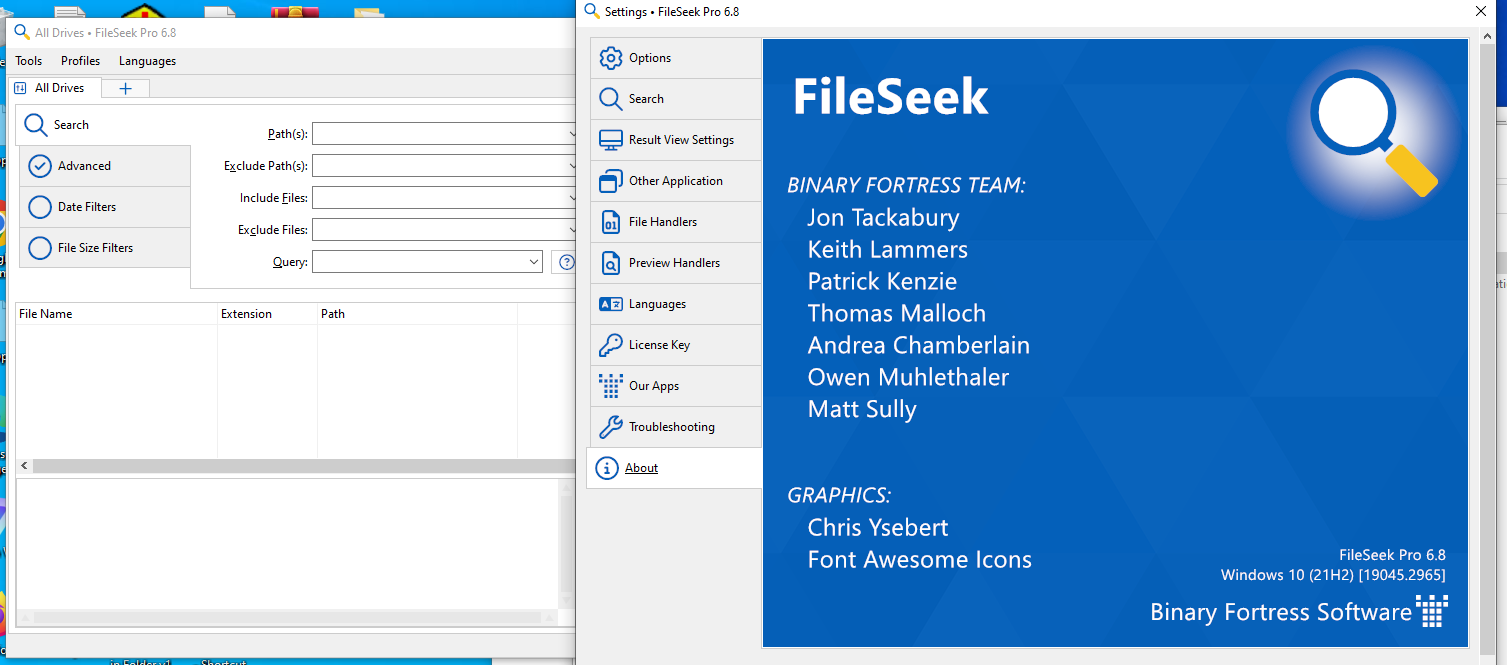Click the Preview Handlers icon
This screenshot has width=1507, height=665.
tap(610, 263)
